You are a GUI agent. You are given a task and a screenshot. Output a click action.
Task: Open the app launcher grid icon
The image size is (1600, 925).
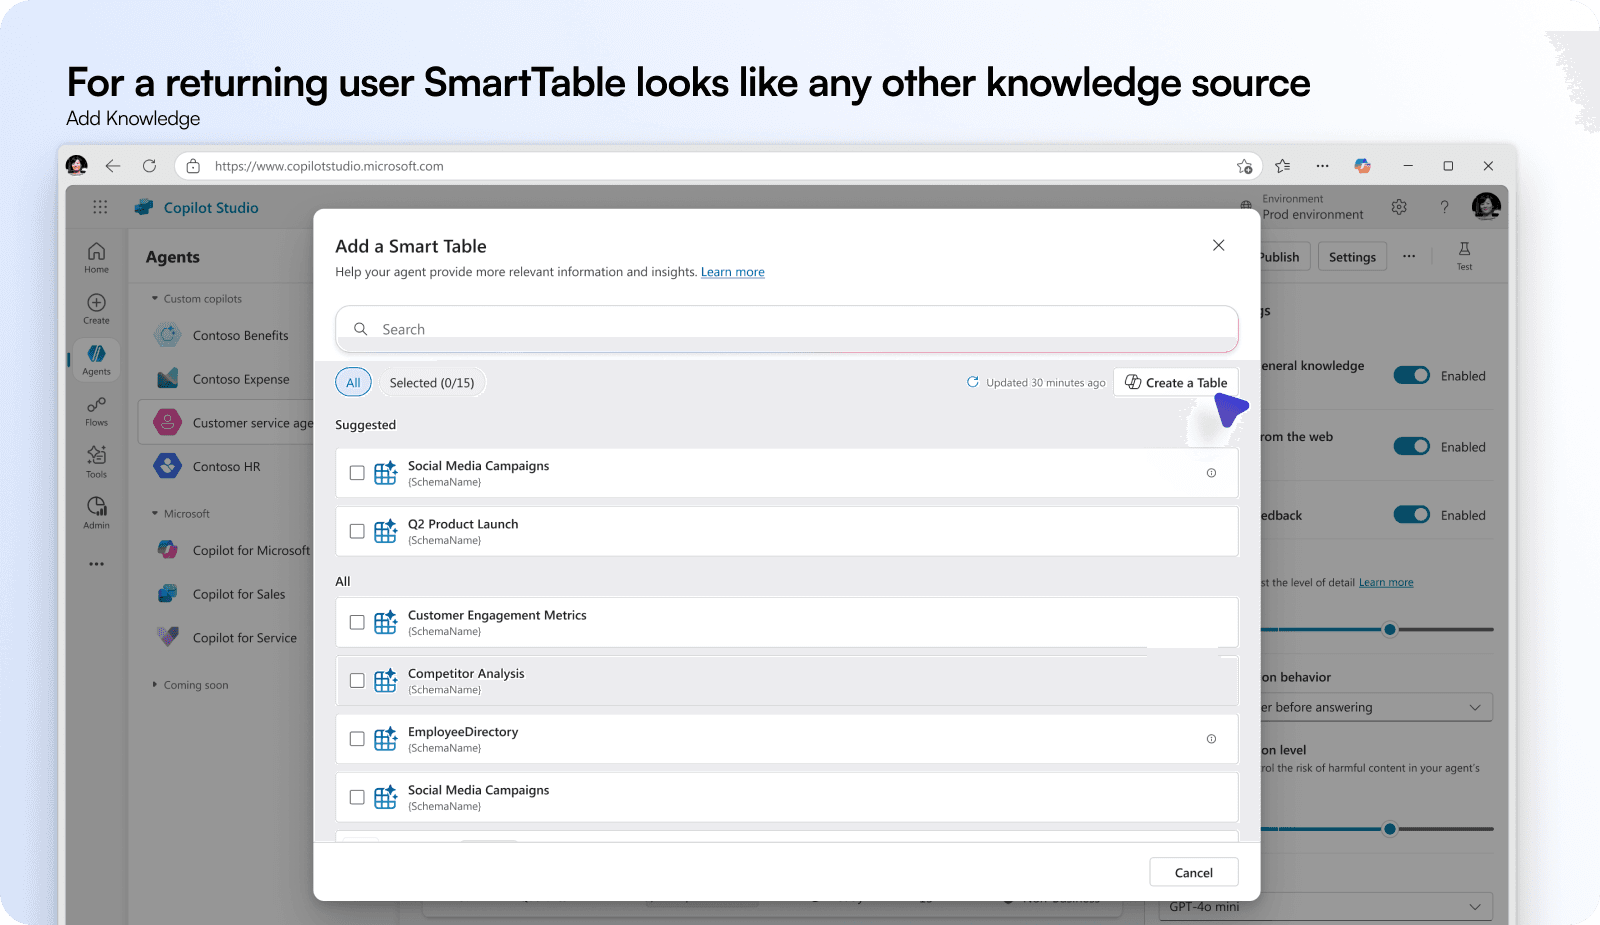point(100,207)
